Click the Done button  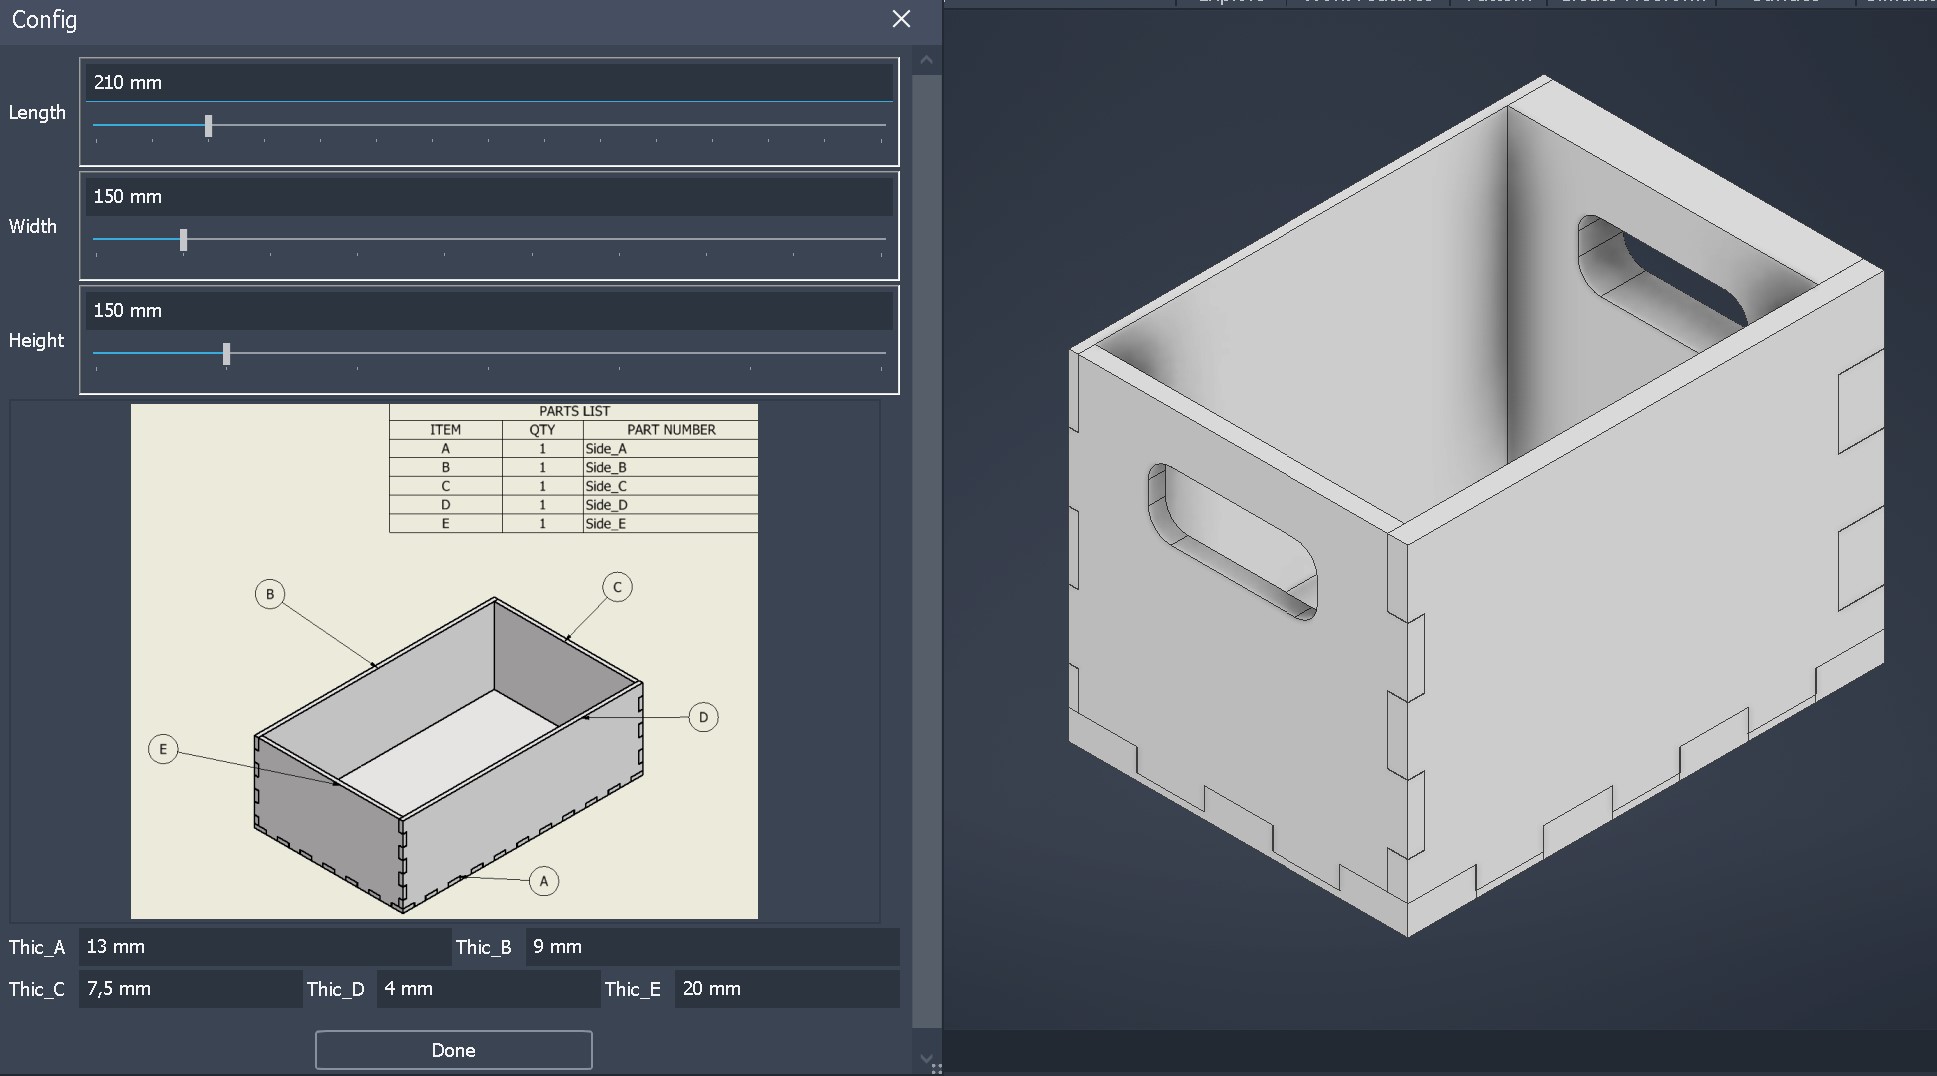point(454,1050)
